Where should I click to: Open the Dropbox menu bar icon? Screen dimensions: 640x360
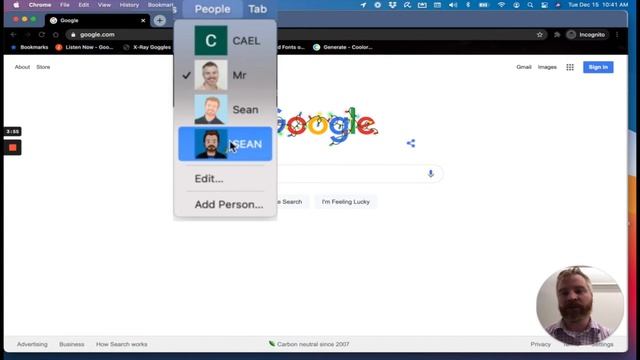pos(392,5)
